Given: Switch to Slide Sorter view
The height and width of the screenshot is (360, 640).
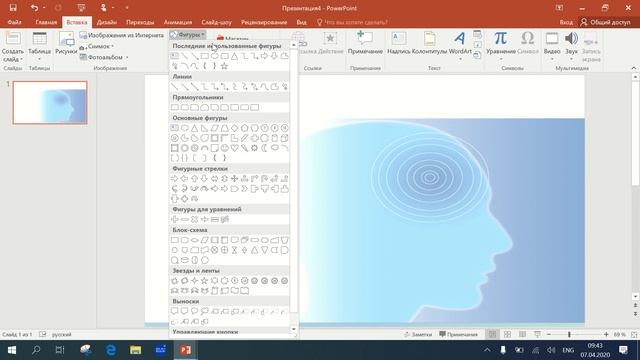Looking at the screenshot, I should 507,334.
